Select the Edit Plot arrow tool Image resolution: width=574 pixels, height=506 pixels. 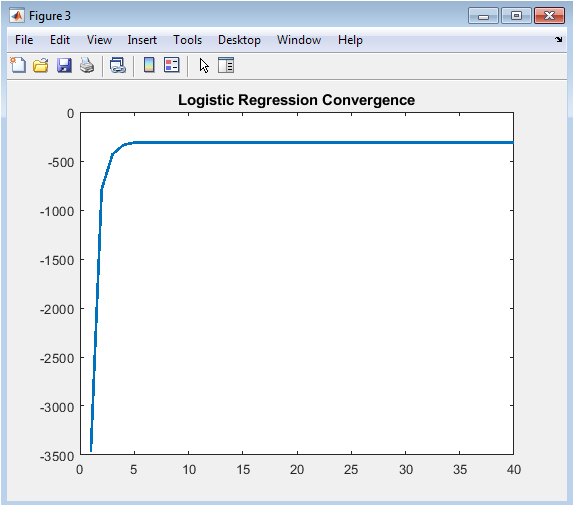(204, 66)
